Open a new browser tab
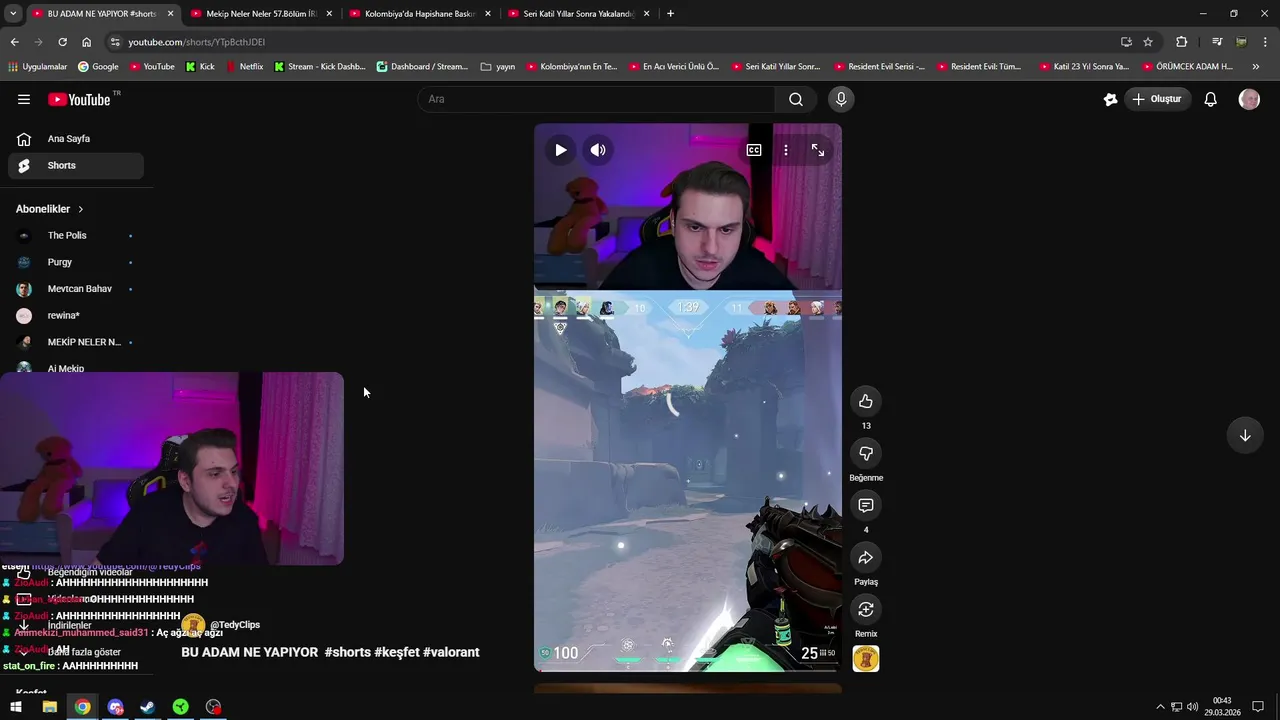The image size is (1280, 720). coord(670,14)
